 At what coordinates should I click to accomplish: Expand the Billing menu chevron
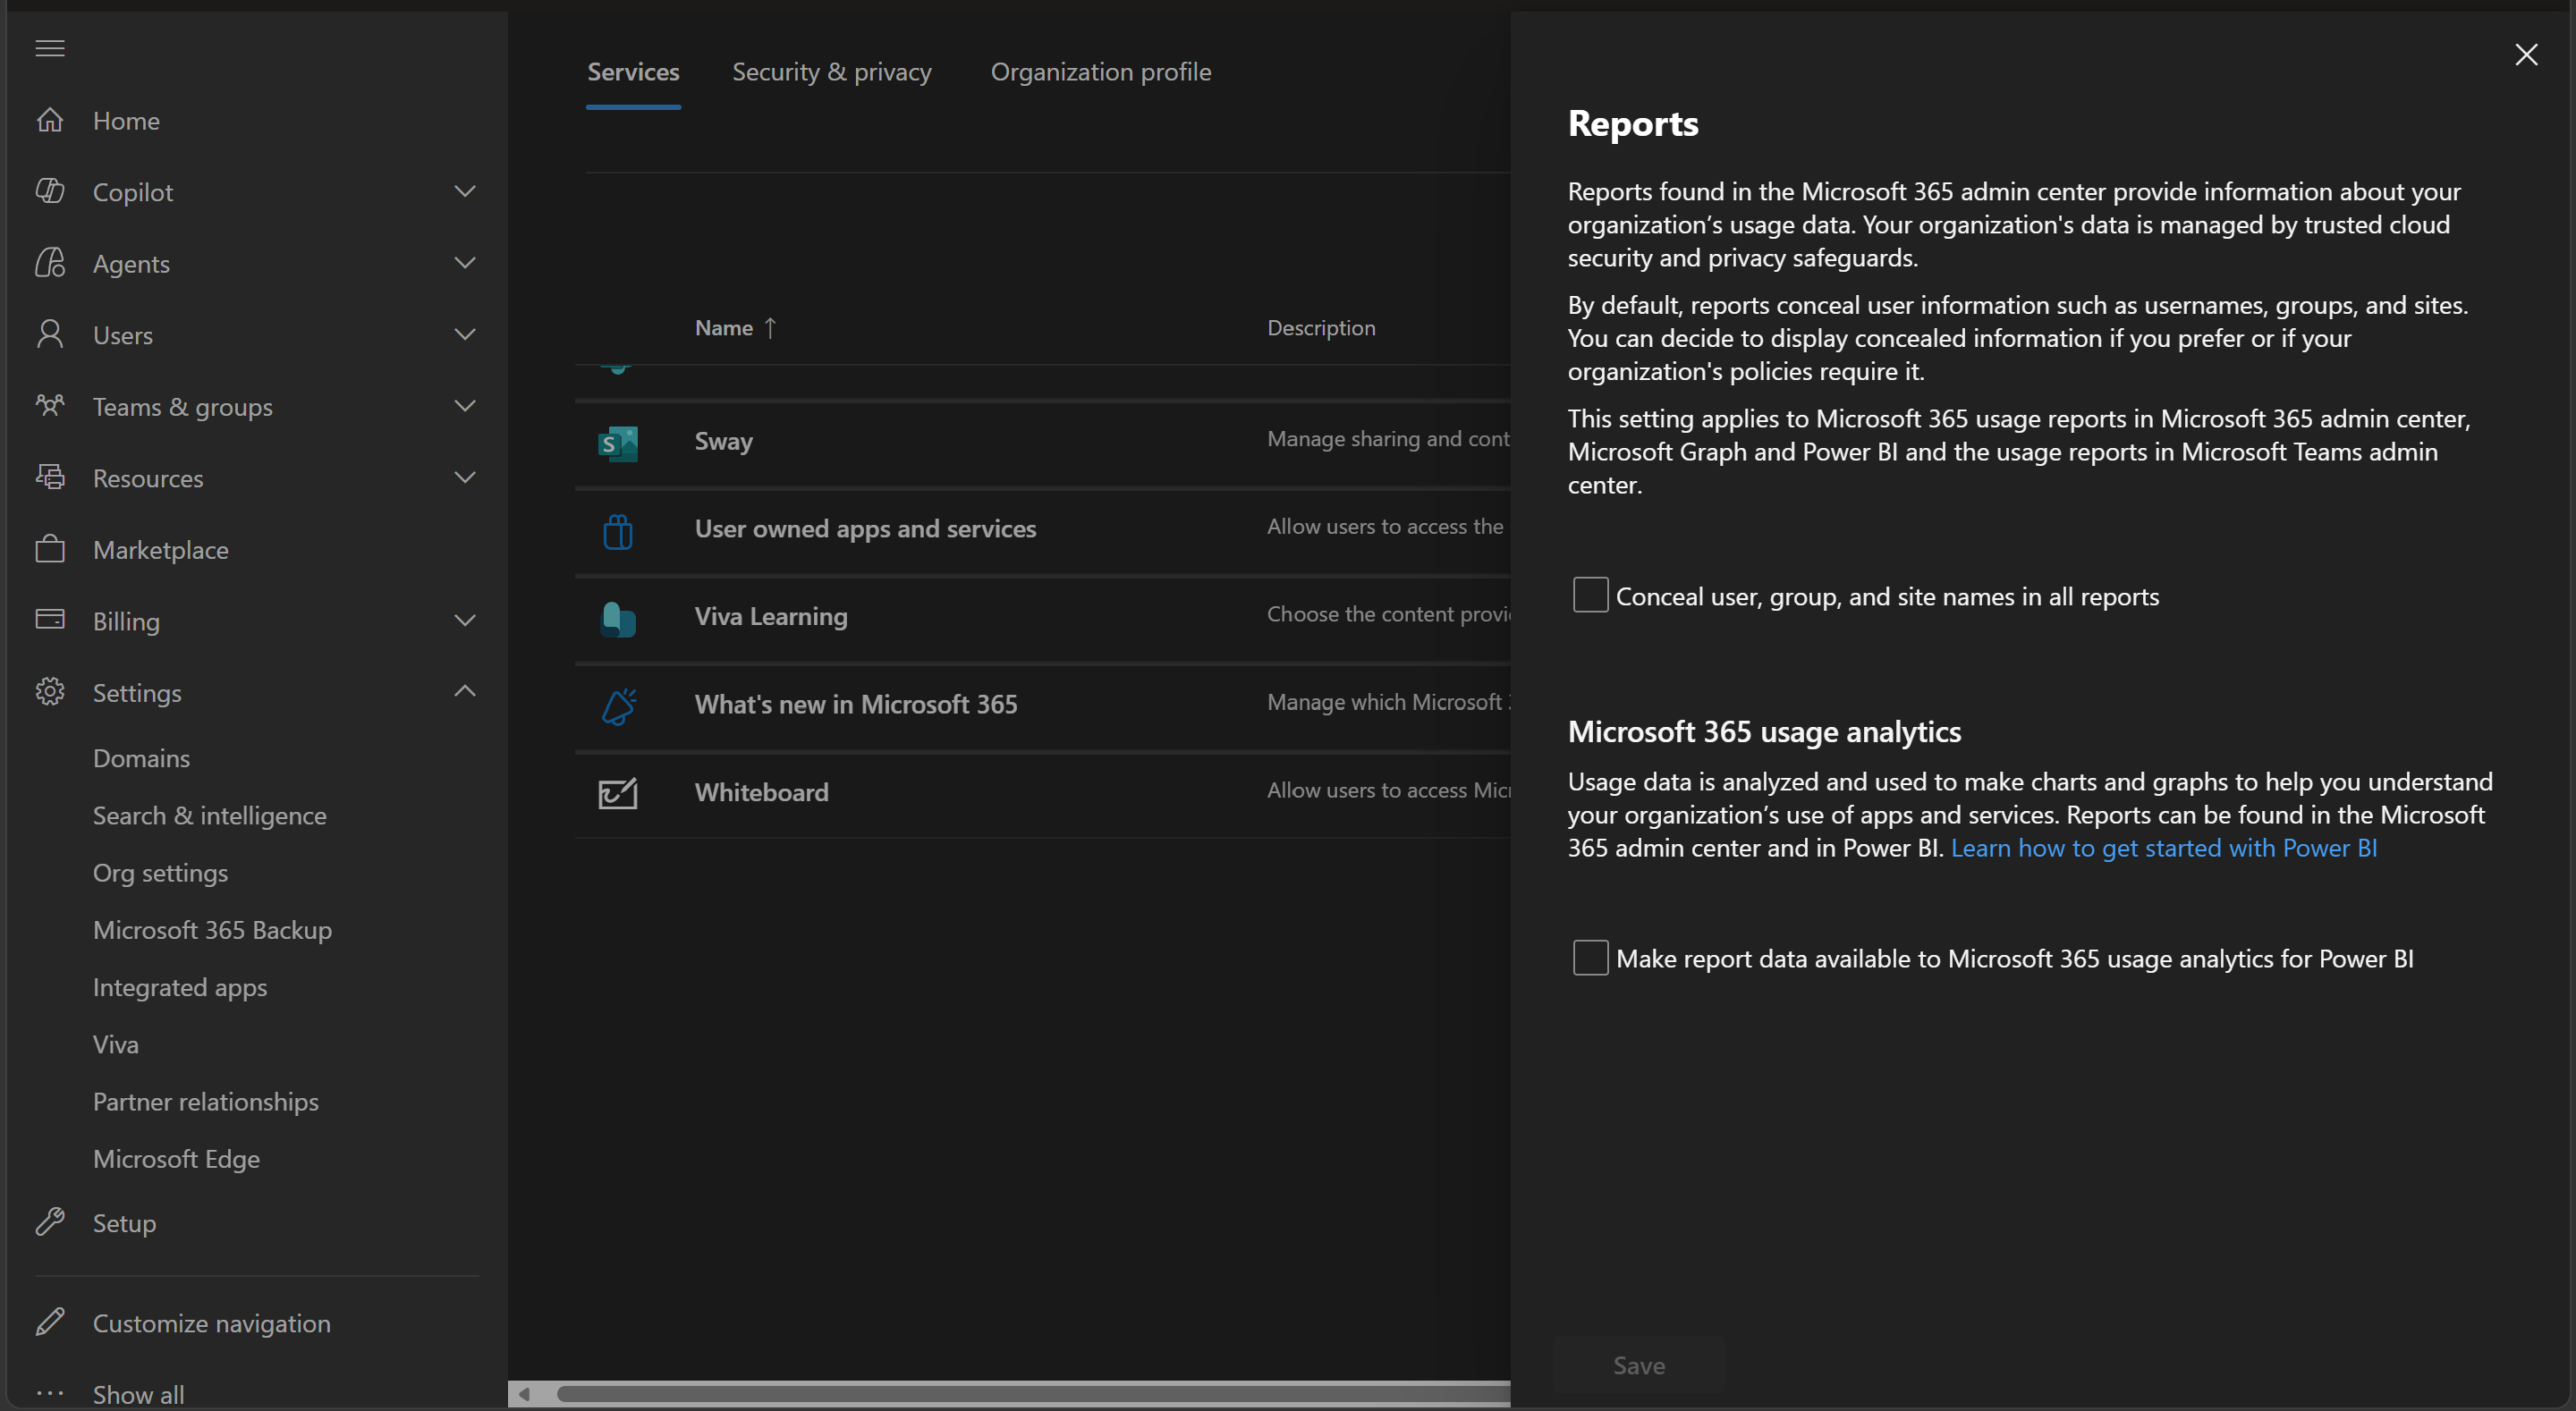[x=465, y=620]
